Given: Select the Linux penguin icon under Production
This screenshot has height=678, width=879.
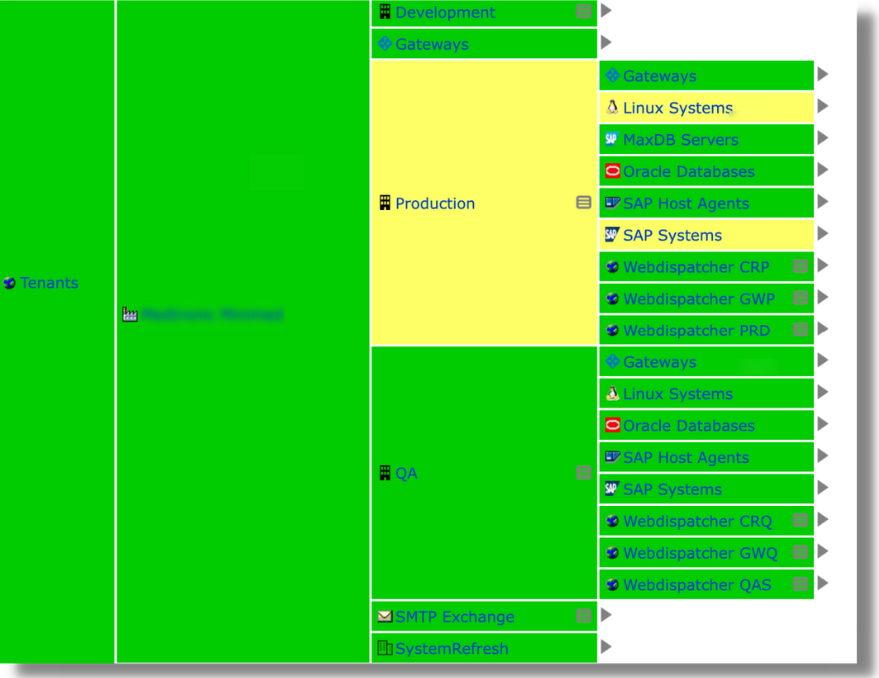Looking at the screenshot, I should (x=611, y=107).
